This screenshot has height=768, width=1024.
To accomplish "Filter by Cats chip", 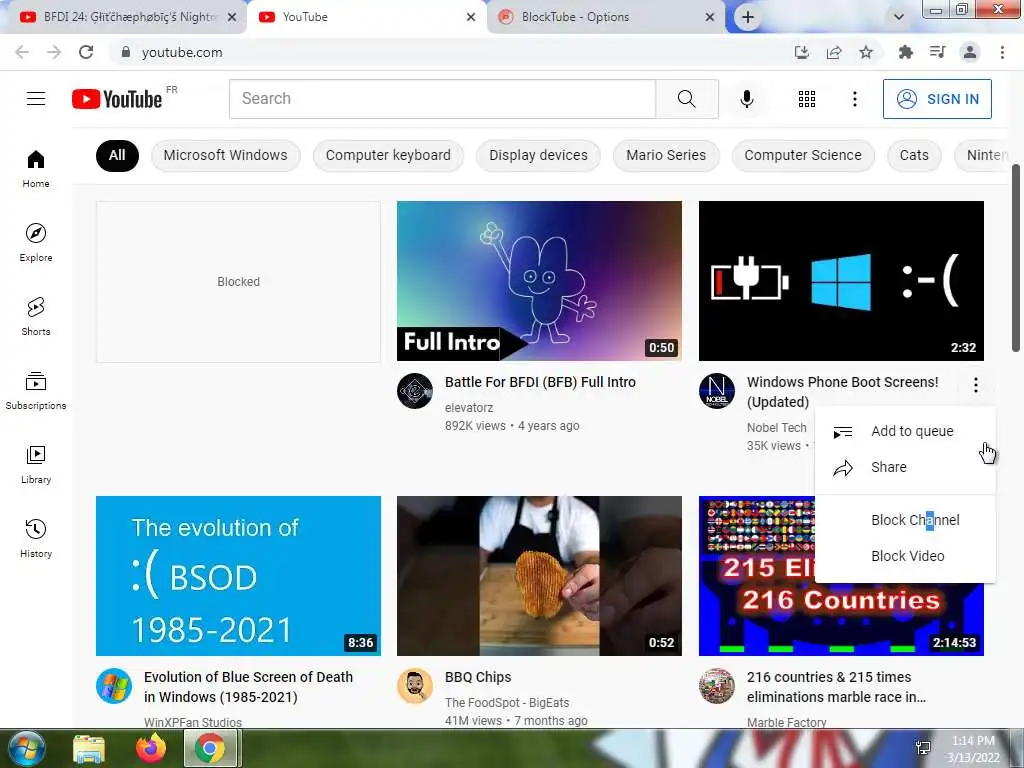I will click(x=914, y=155).
